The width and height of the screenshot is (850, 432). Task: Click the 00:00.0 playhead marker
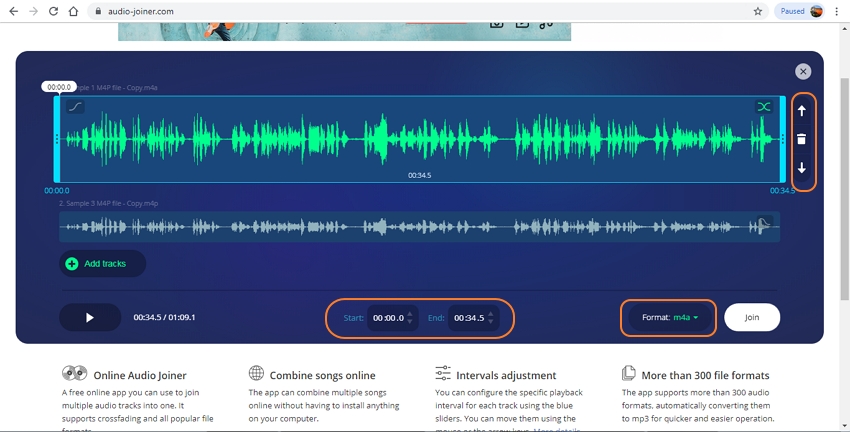coord(59,87)
